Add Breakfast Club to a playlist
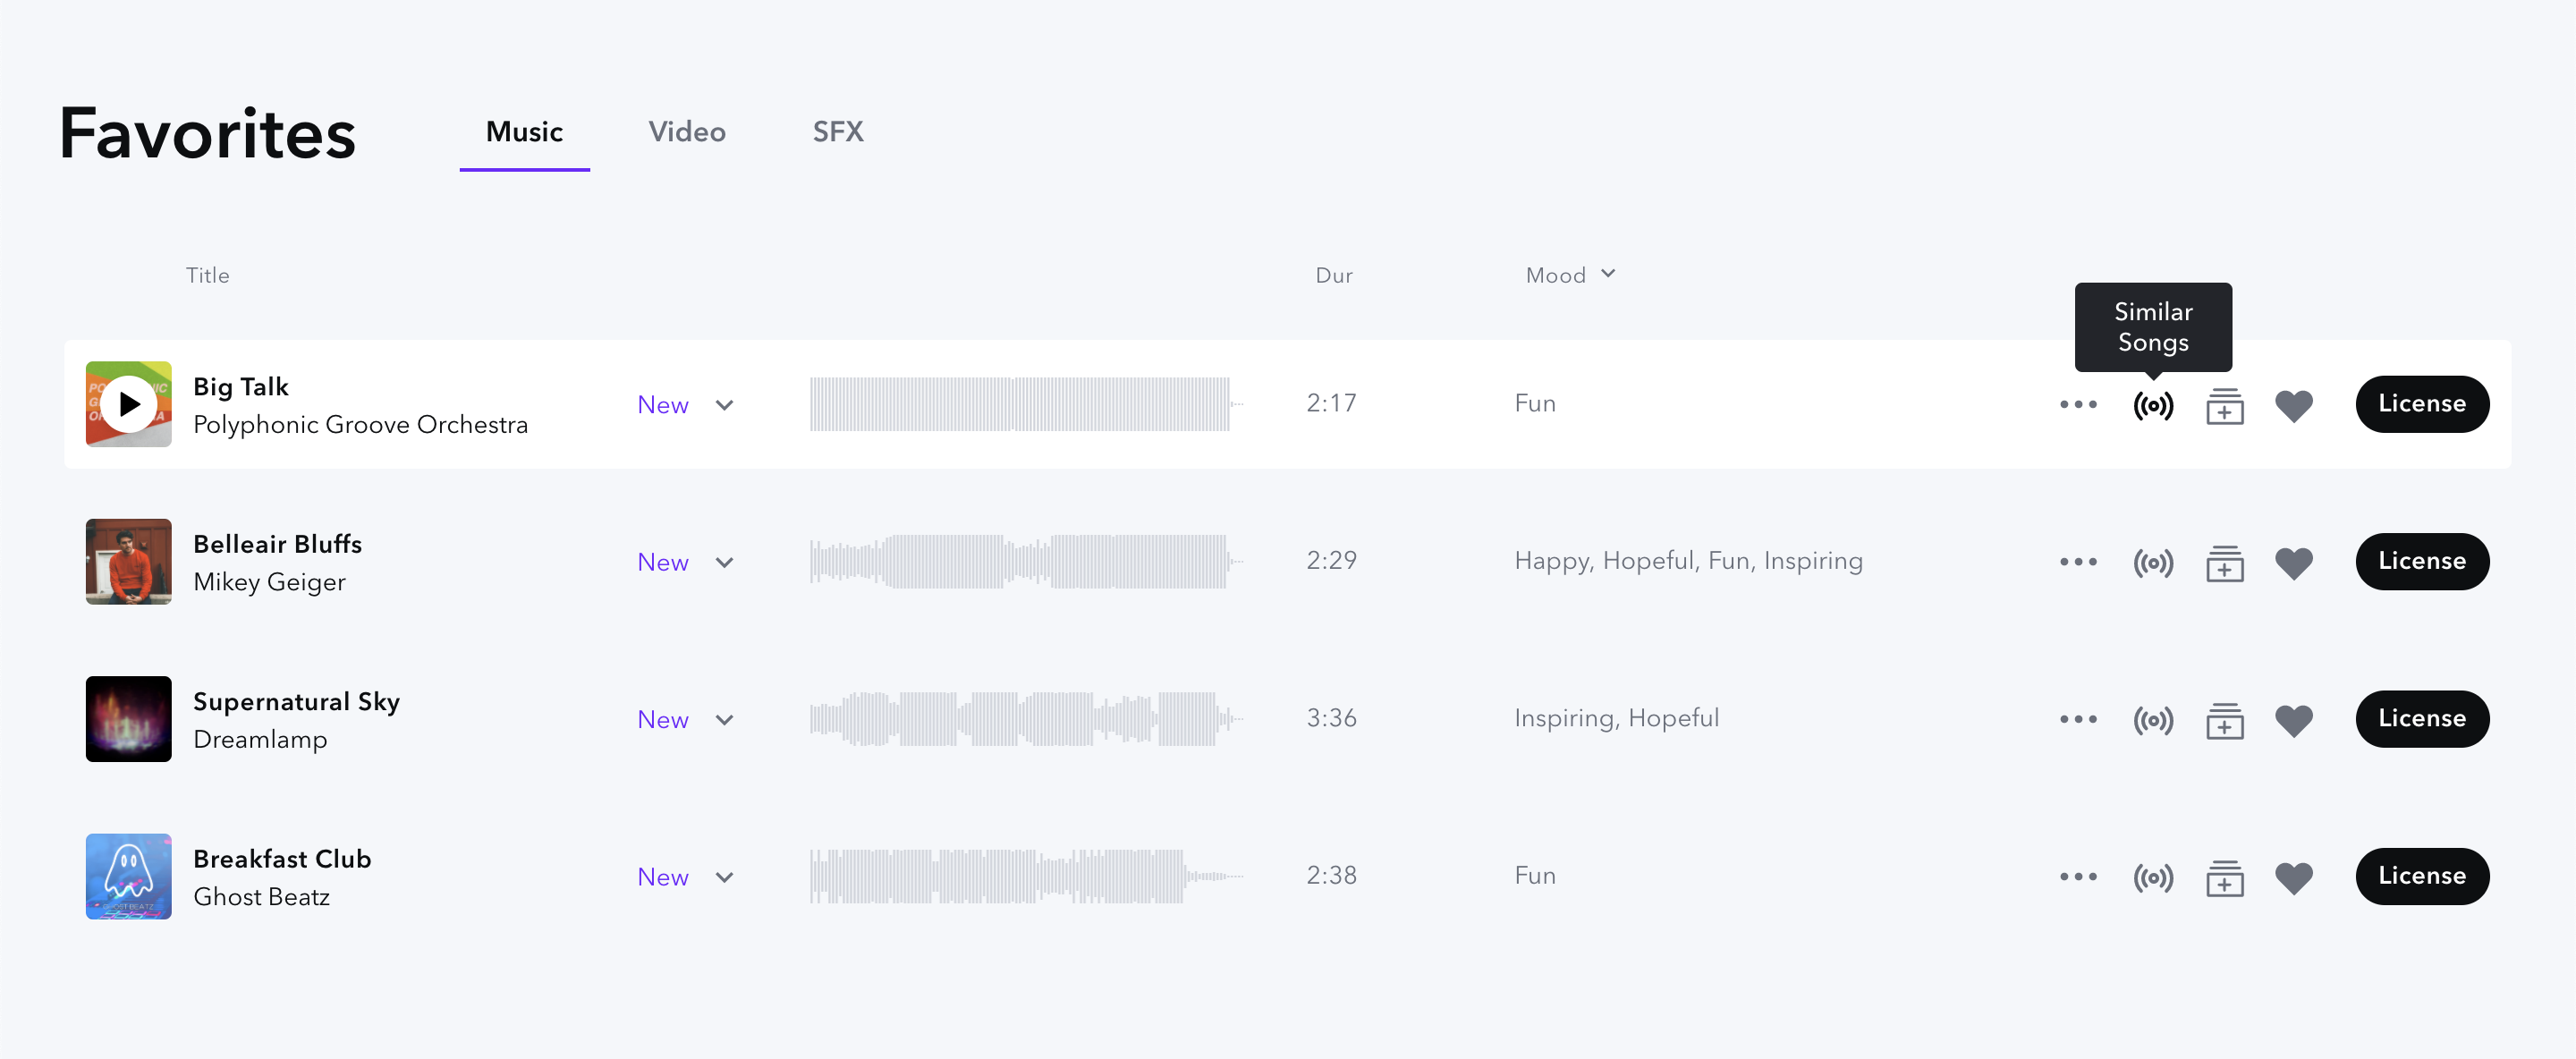The height and width of the screenshot is (1059, 2576). 2224,878
